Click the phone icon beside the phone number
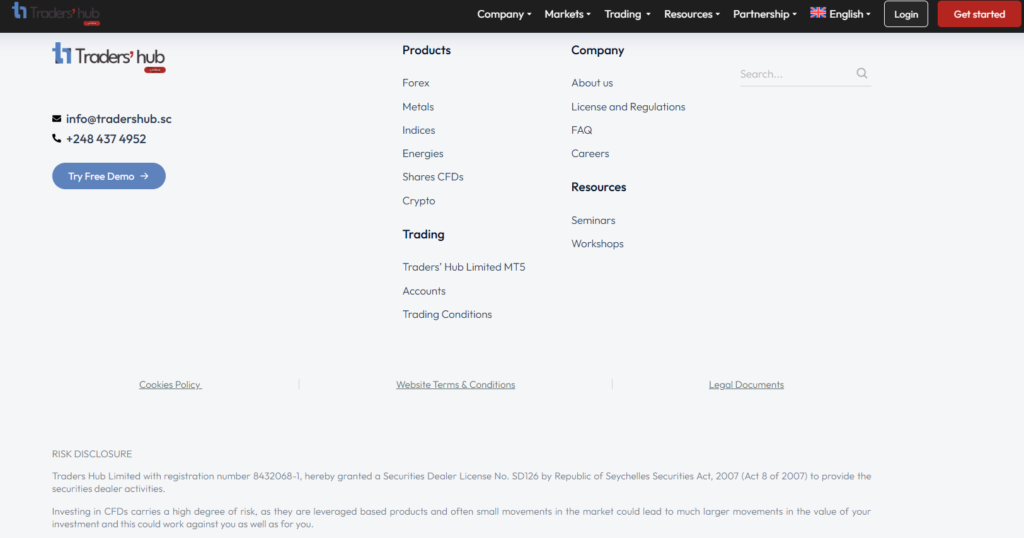Image resolution: width=1024 pixels, height=538 pixels. [57, 138]
